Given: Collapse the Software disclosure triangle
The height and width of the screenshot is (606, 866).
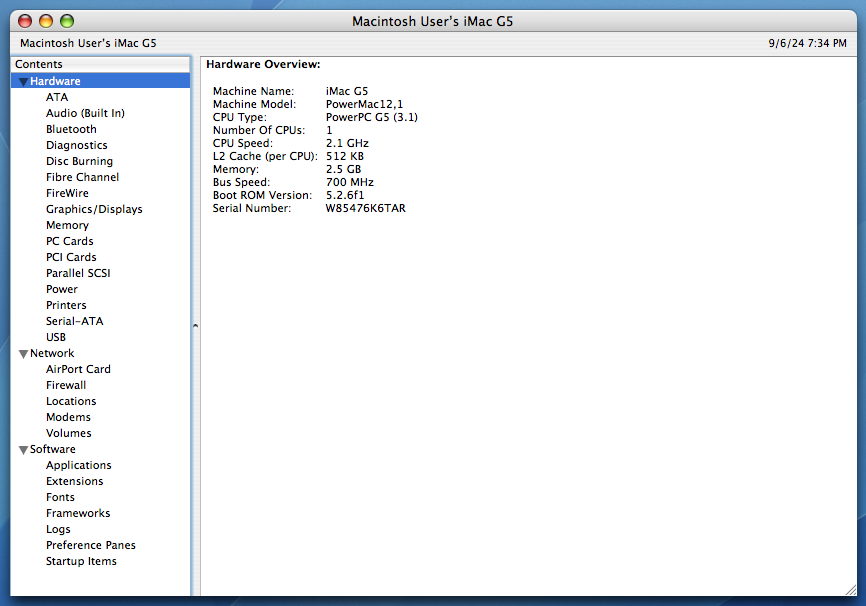Looking at the screenshot, I should click(23, 450).
